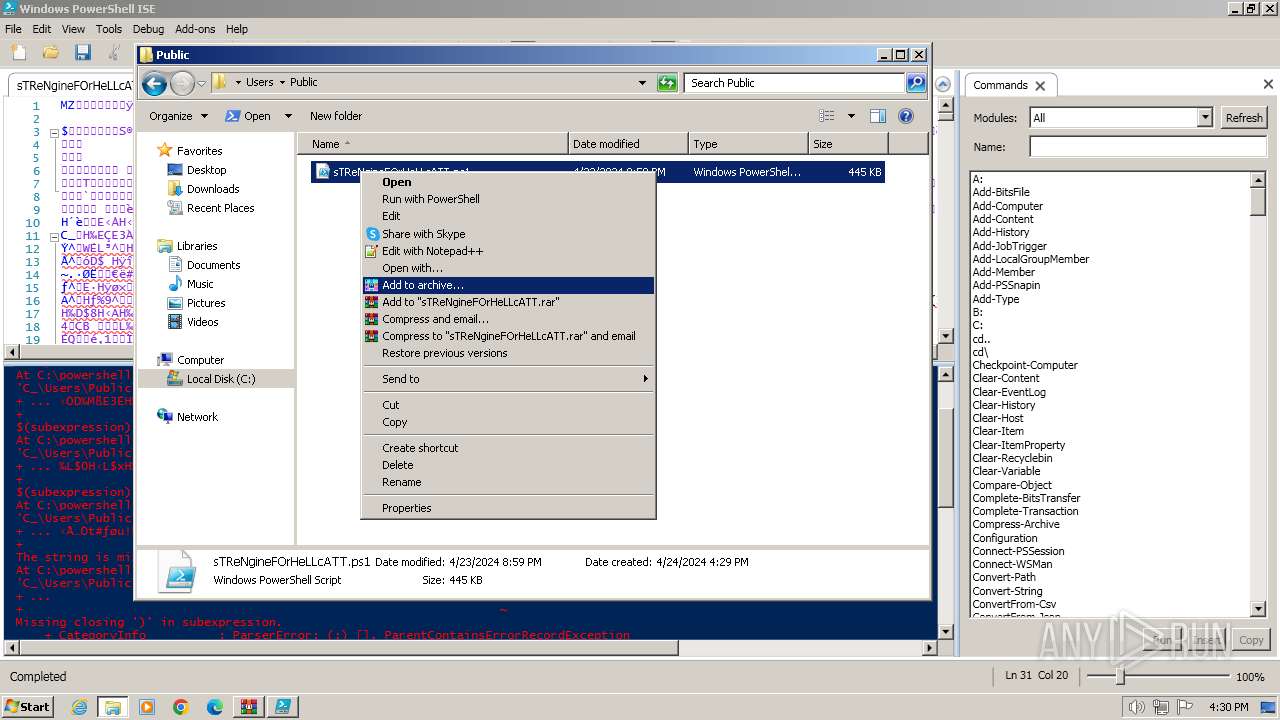
Task: Open Windows Media Player taskbar icon
Action: pyautogui.click(x=147, y=707)
